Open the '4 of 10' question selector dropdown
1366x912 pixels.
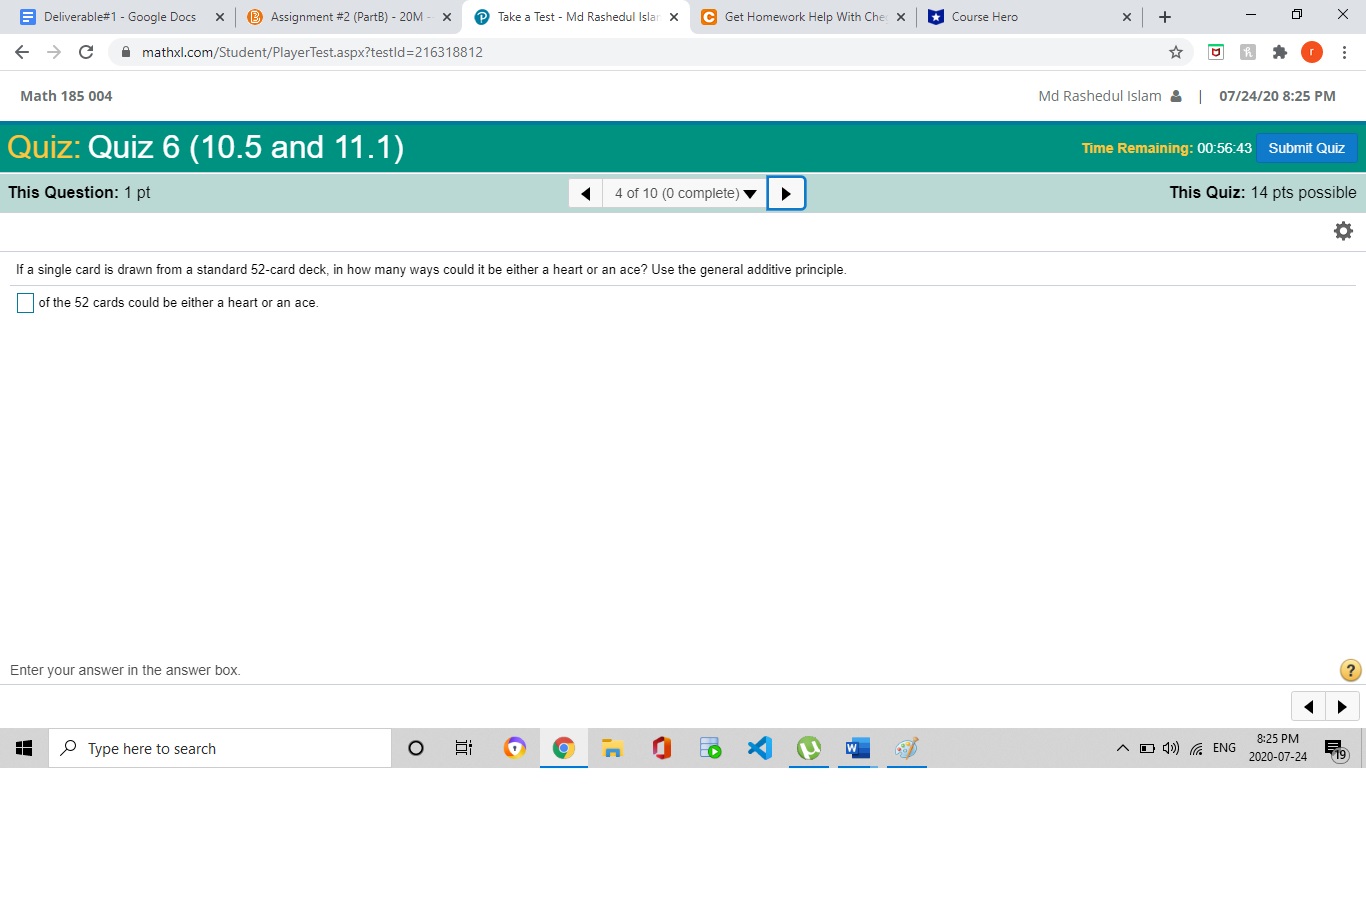683,193
